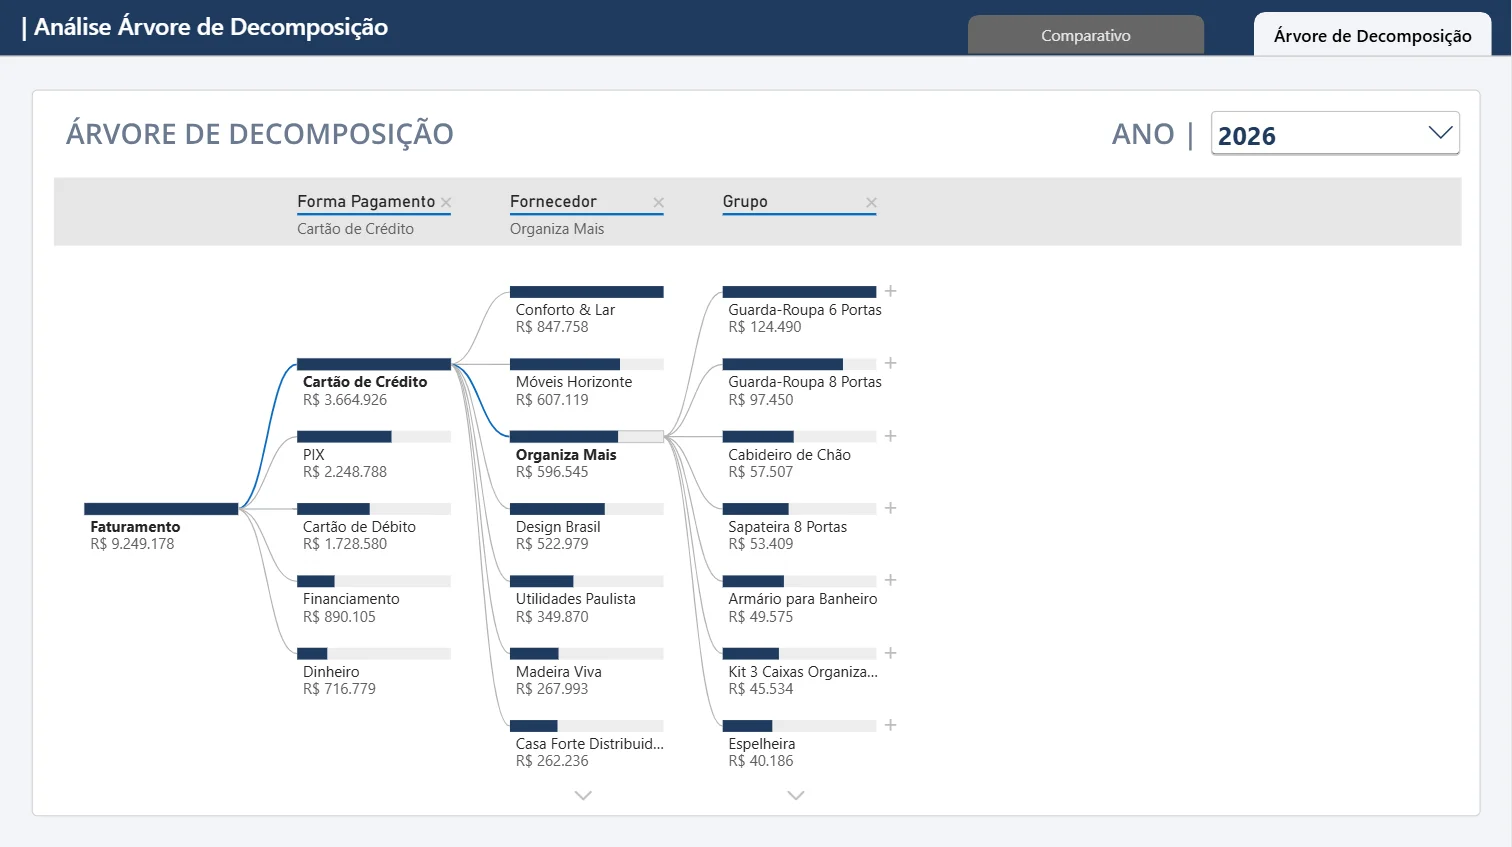This screenshot has height=847, width=1512.
Task: Select the Cartão de Crédito node
Action: click(x=374, y=383)
